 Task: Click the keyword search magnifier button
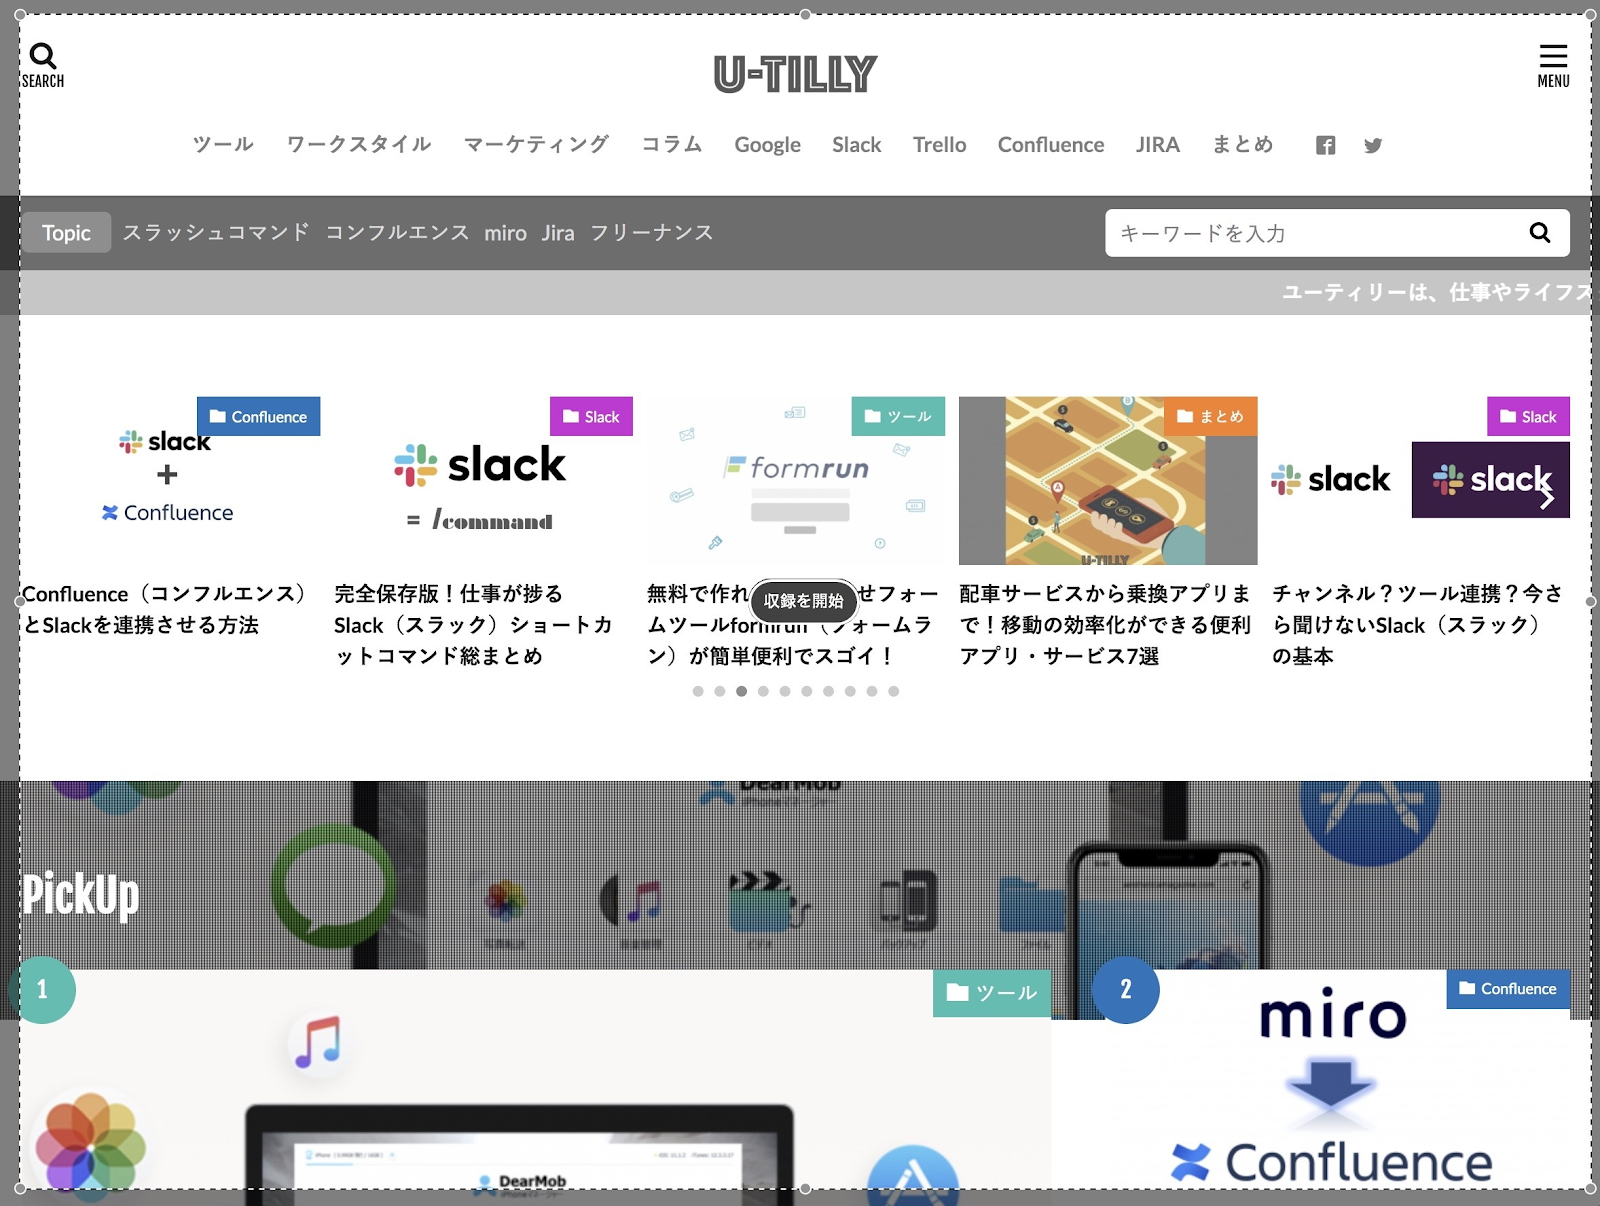(1540, 233)
